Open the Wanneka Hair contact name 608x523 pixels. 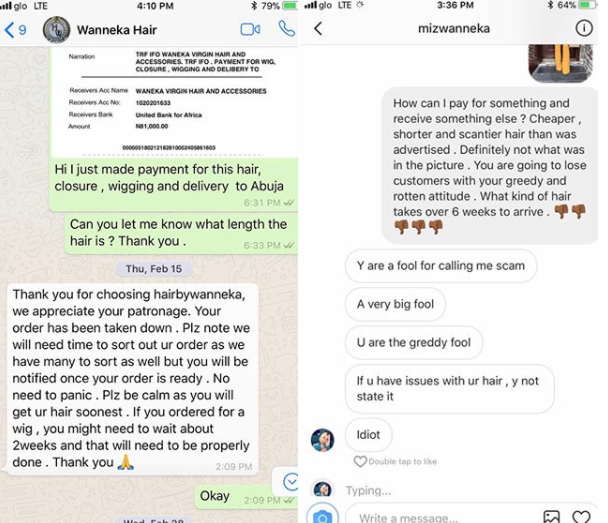(117, 30)
